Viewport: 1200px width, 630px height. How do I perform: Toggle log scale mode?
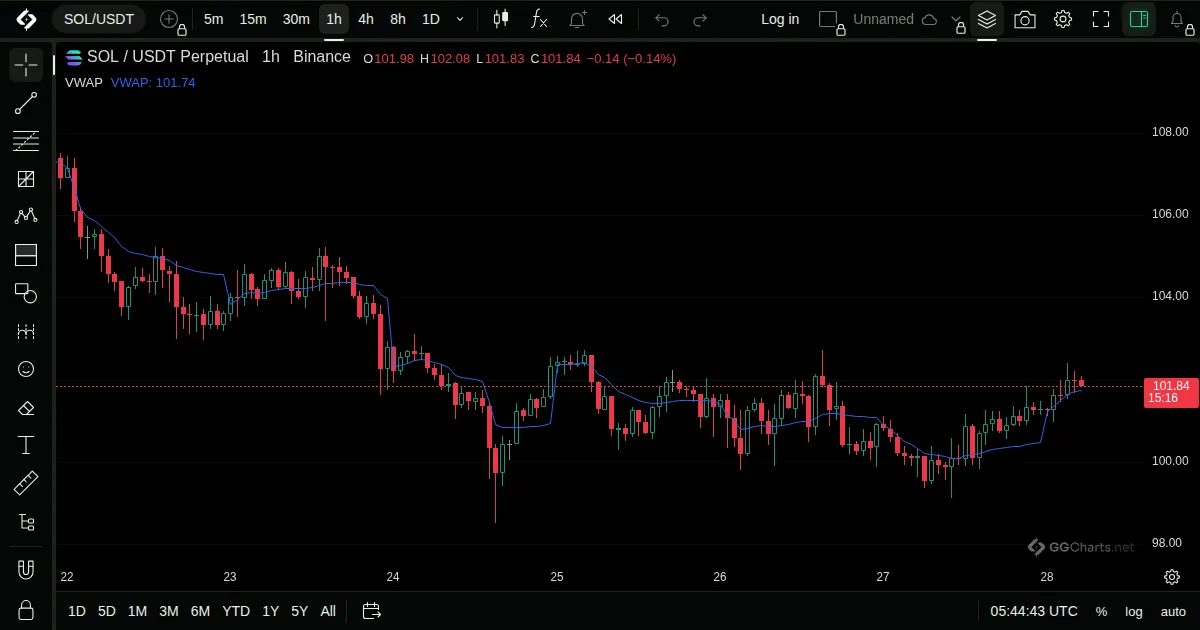click(x=1134, y=611)
